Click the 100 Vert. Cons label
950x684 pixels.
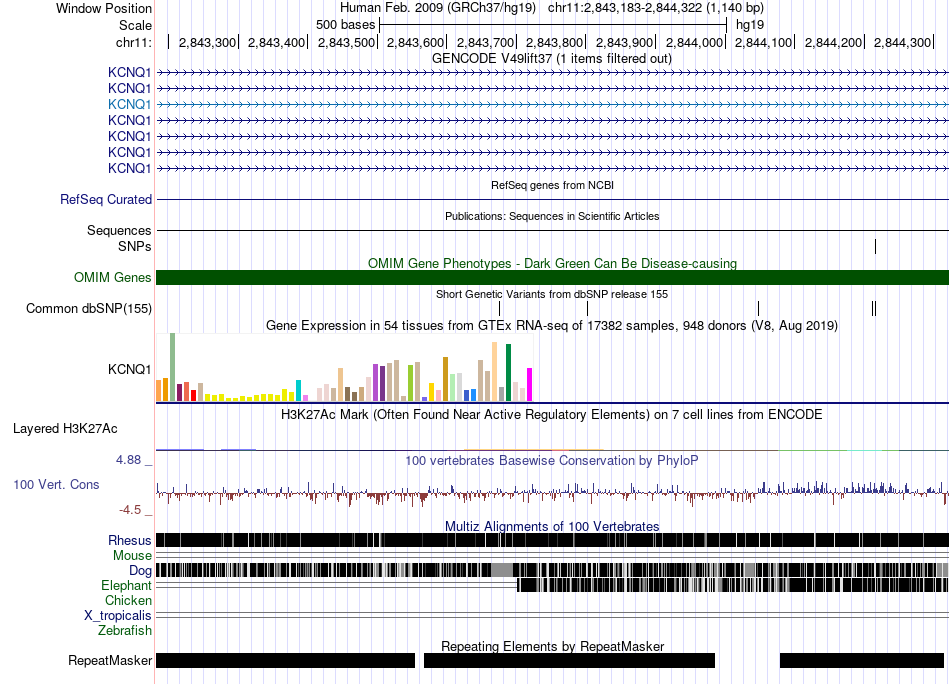(x=56, y=485)
